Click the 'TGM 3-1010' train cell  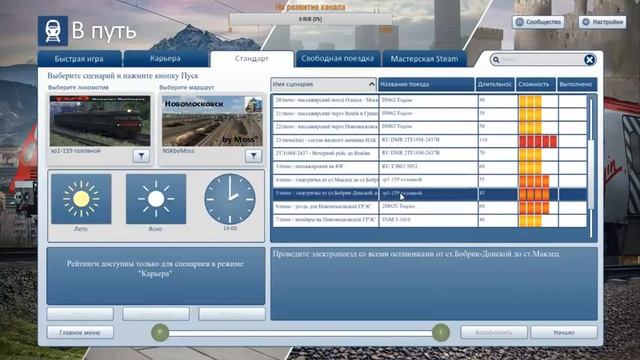(396, 220)
